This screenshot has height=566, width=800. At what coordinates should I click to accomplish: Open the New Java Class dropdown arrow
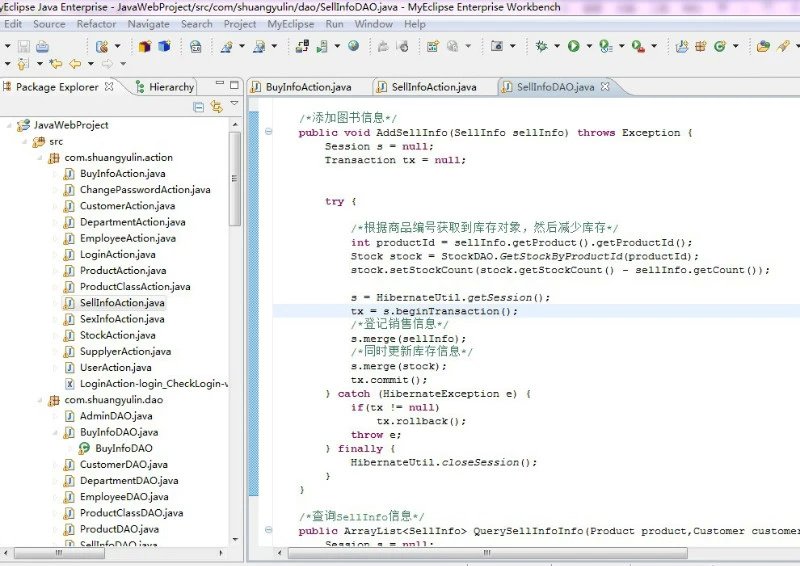pyautogui.click(x=735, y=46)
